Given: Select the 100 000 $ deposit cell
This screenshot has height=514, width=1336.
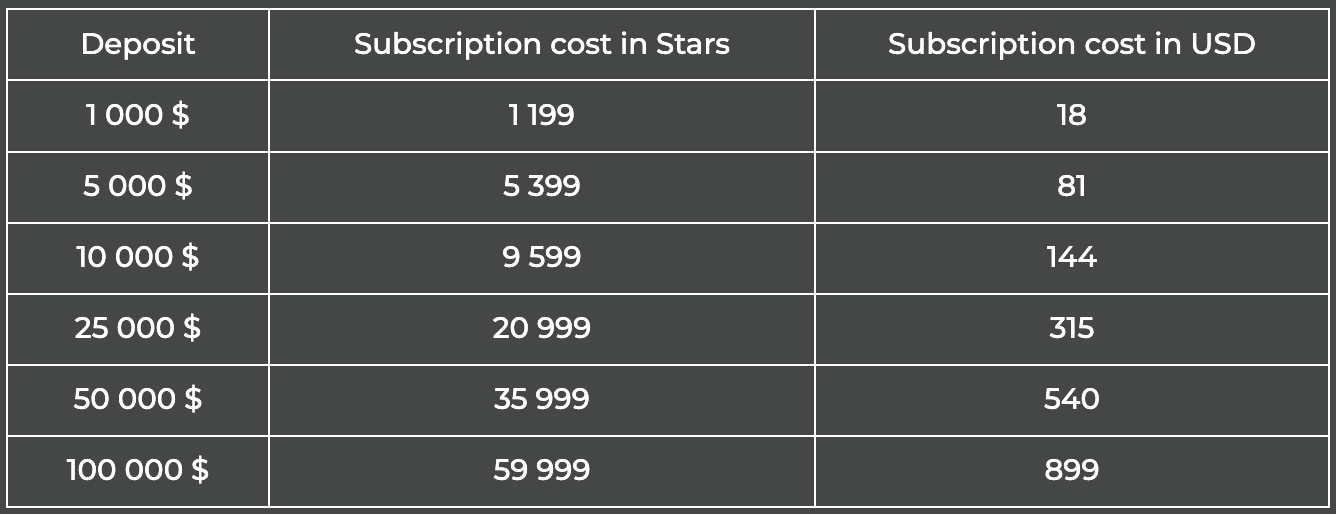Looking at the screenshot, I should [138, 471].
